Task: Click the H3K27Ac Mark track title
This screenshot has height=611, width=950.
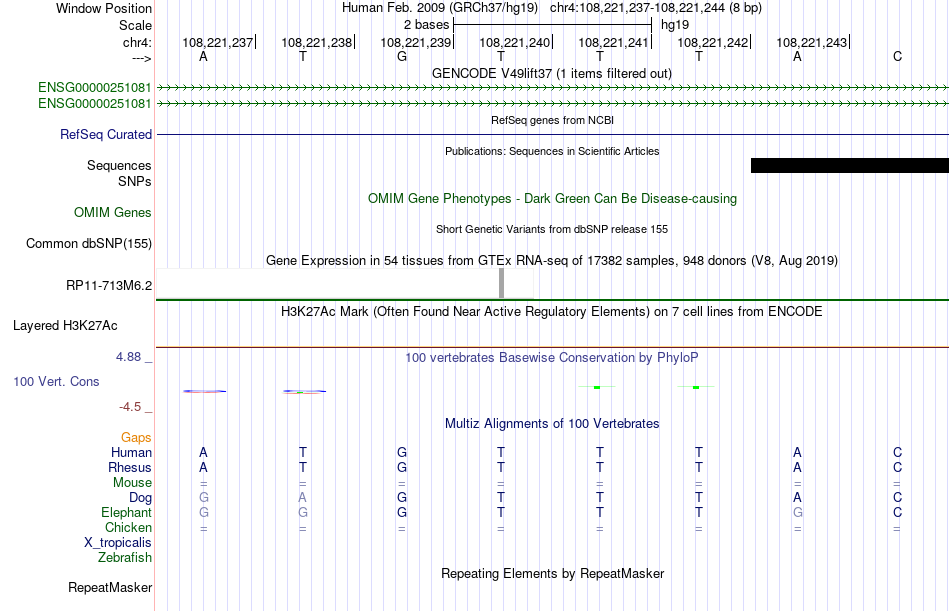Action: pyautogui.click(x=552, y=312)
